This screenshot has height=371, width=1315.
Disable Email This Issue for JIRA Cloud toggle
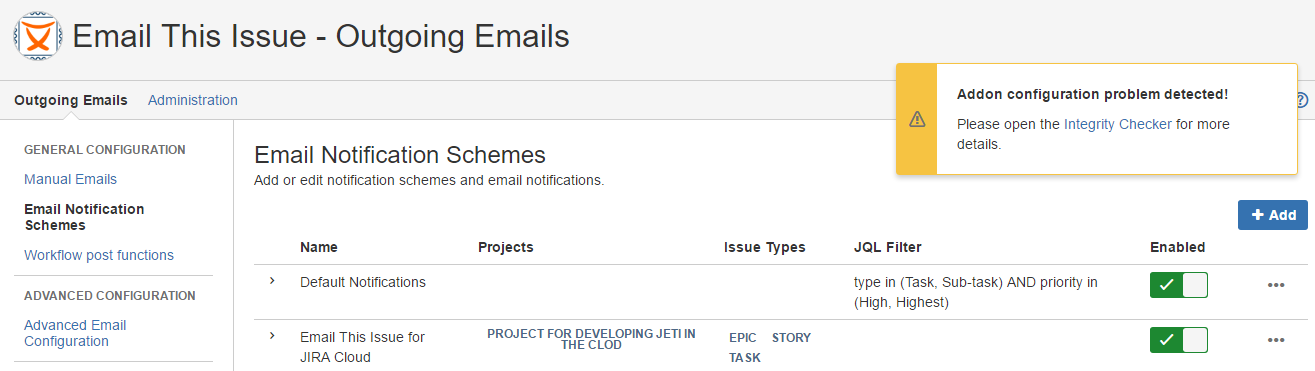[1179, 340]
